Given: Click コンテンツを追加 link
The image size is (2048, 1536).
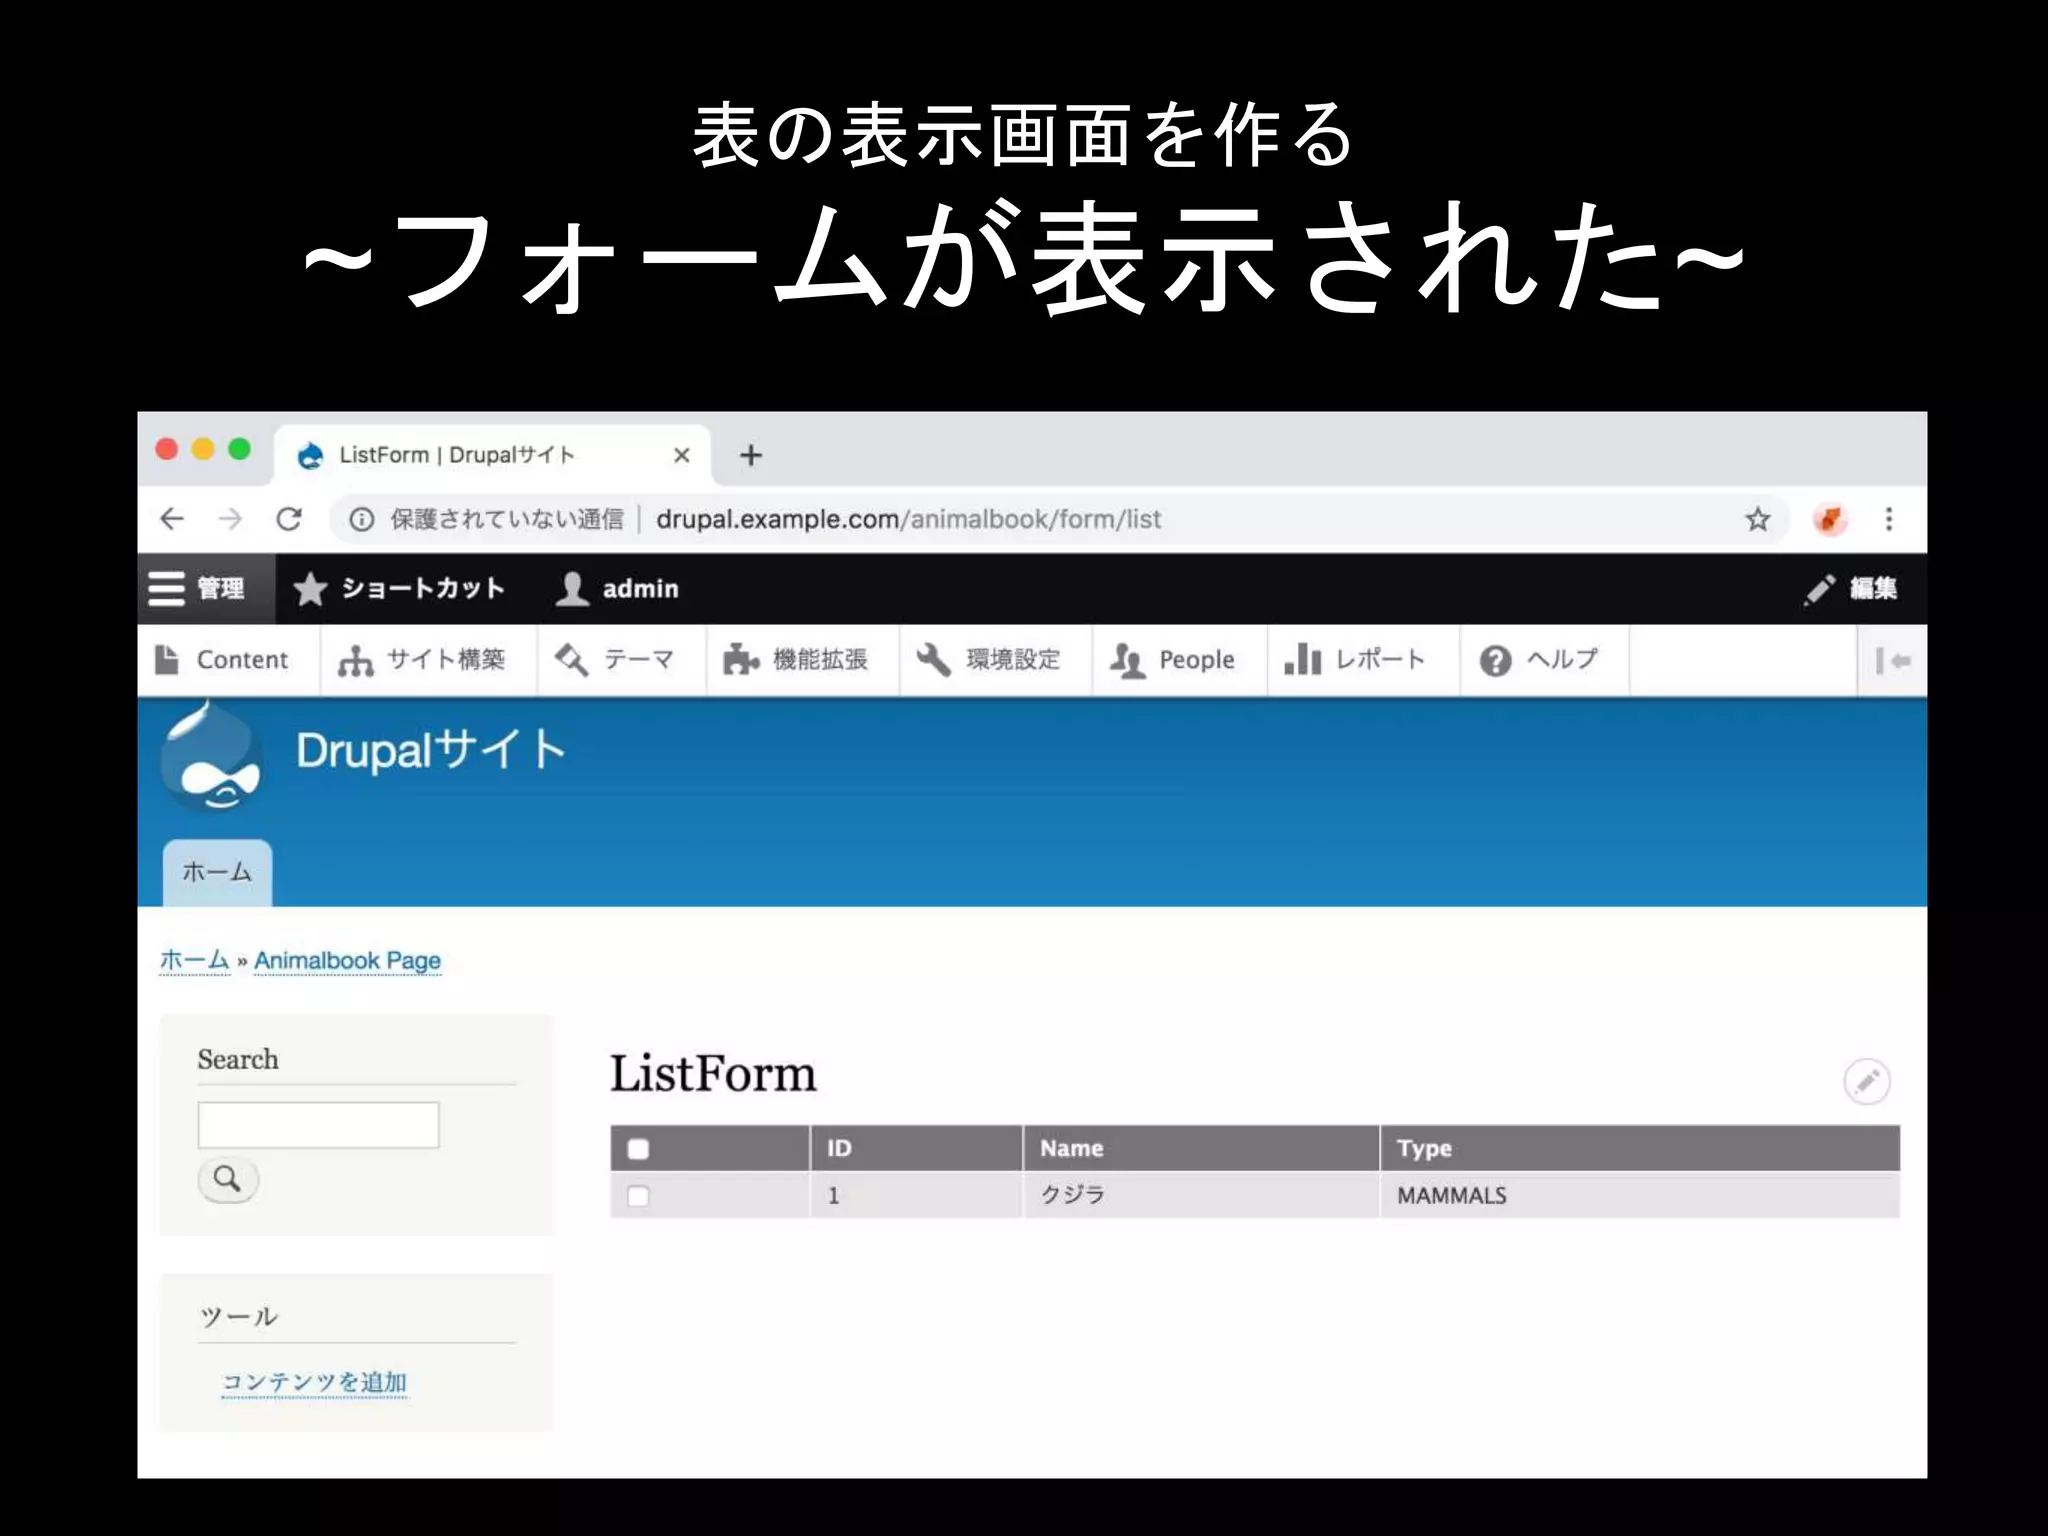Looking at the screenshot, I should pos(314,1382).
